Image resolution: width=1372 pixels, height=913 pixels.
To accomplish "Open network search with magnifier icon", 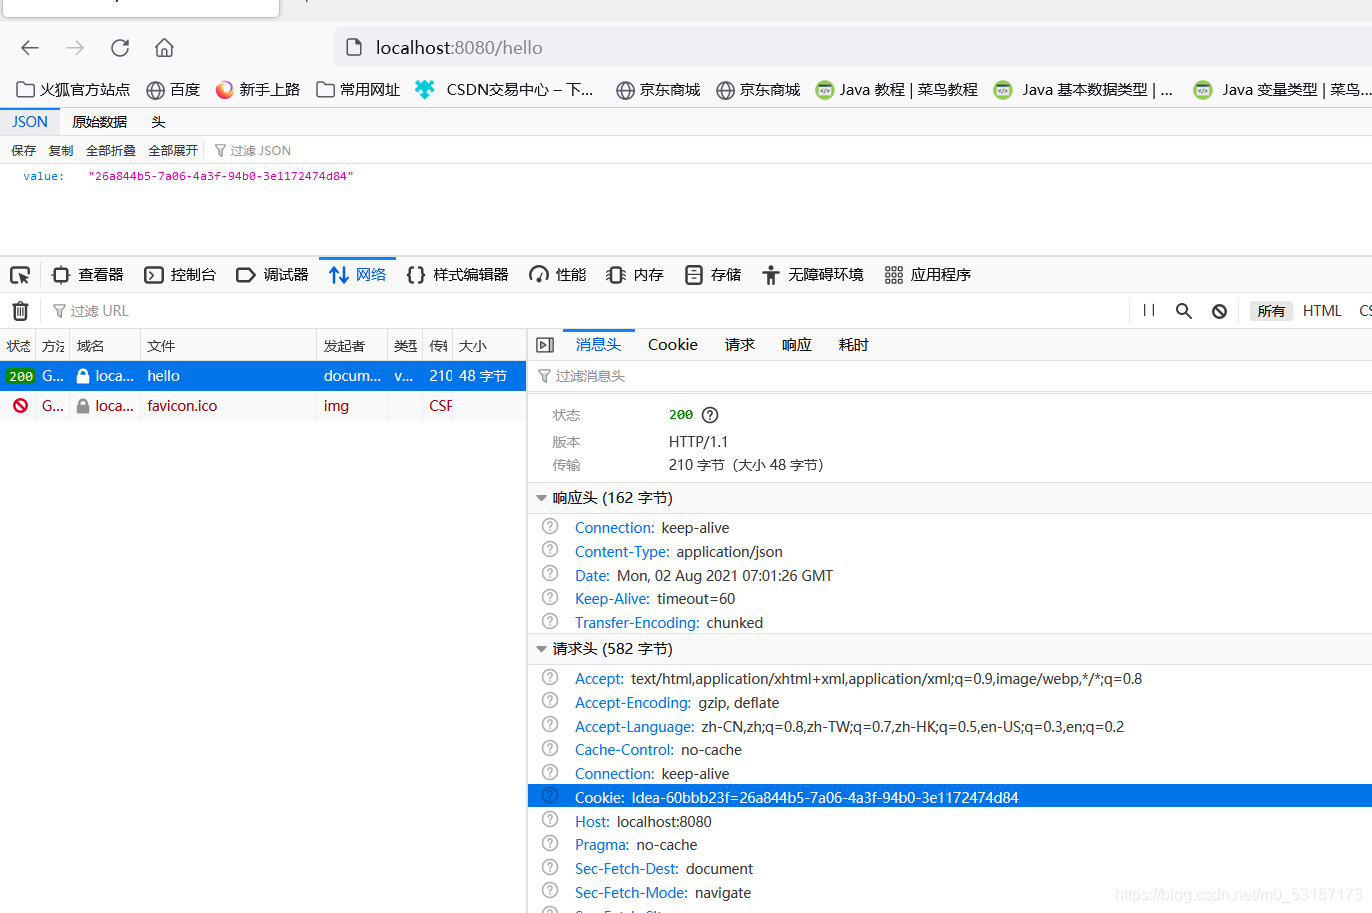I will pyautogui.click(x=1184, y=311).
